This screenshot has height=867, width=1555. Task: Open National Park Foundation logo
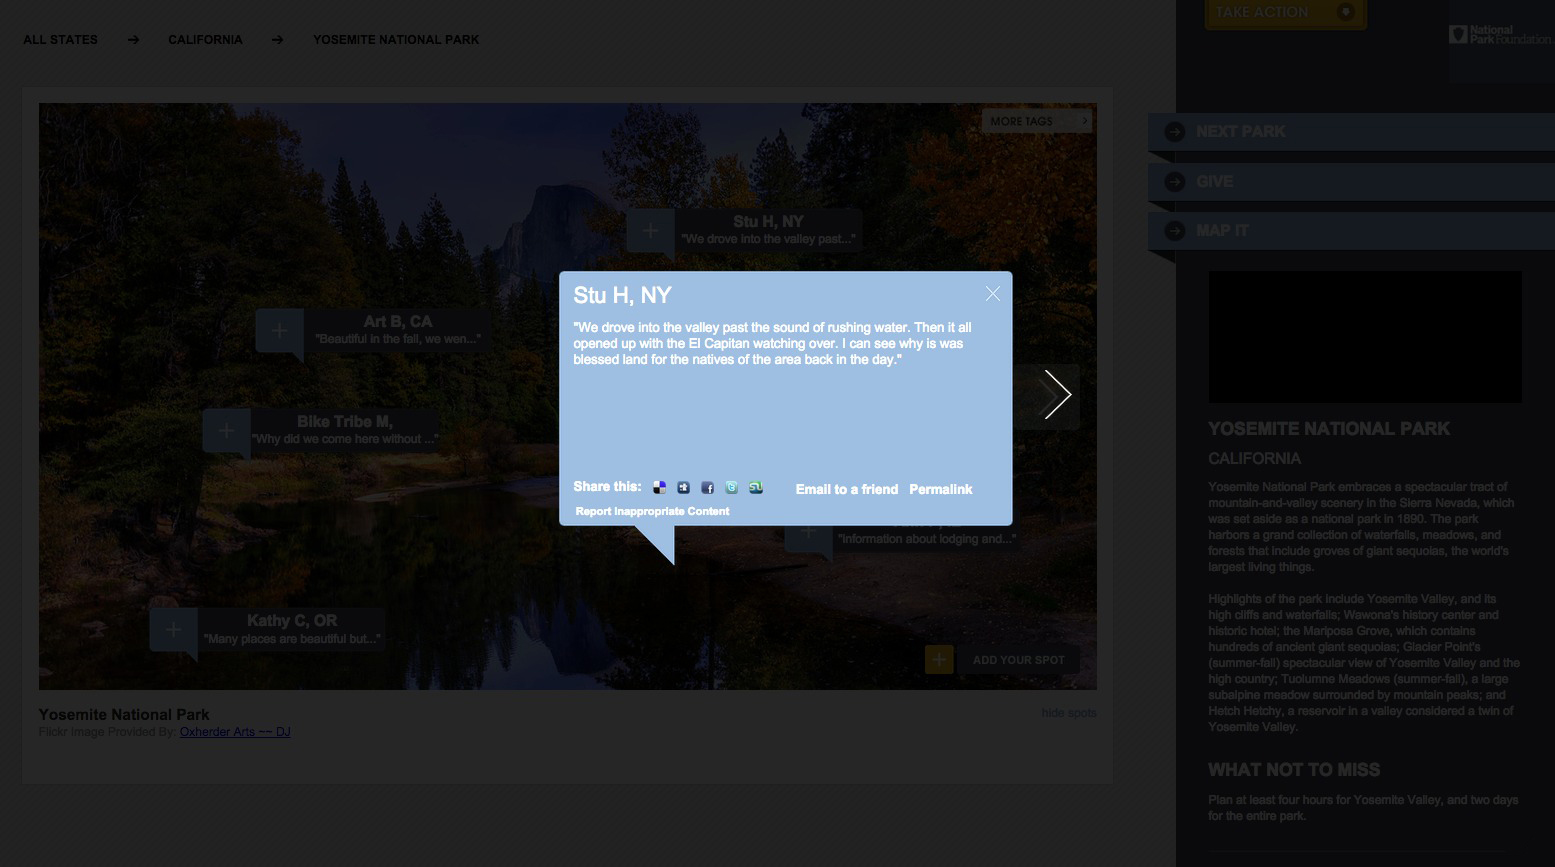pyautogui.click(x=1499, y=35)
